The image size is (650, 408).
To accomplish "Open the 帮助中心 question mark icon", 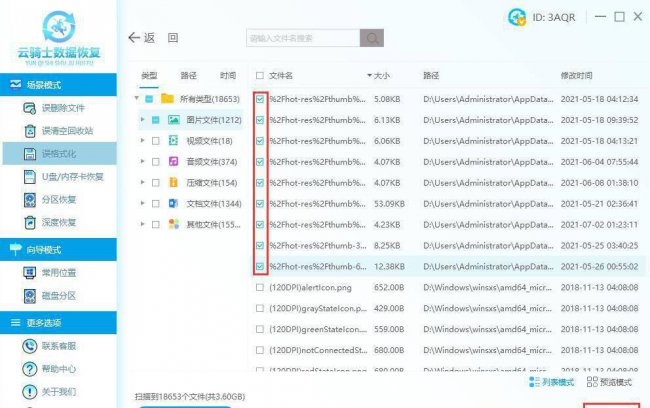I will click(x=30, y=369).
